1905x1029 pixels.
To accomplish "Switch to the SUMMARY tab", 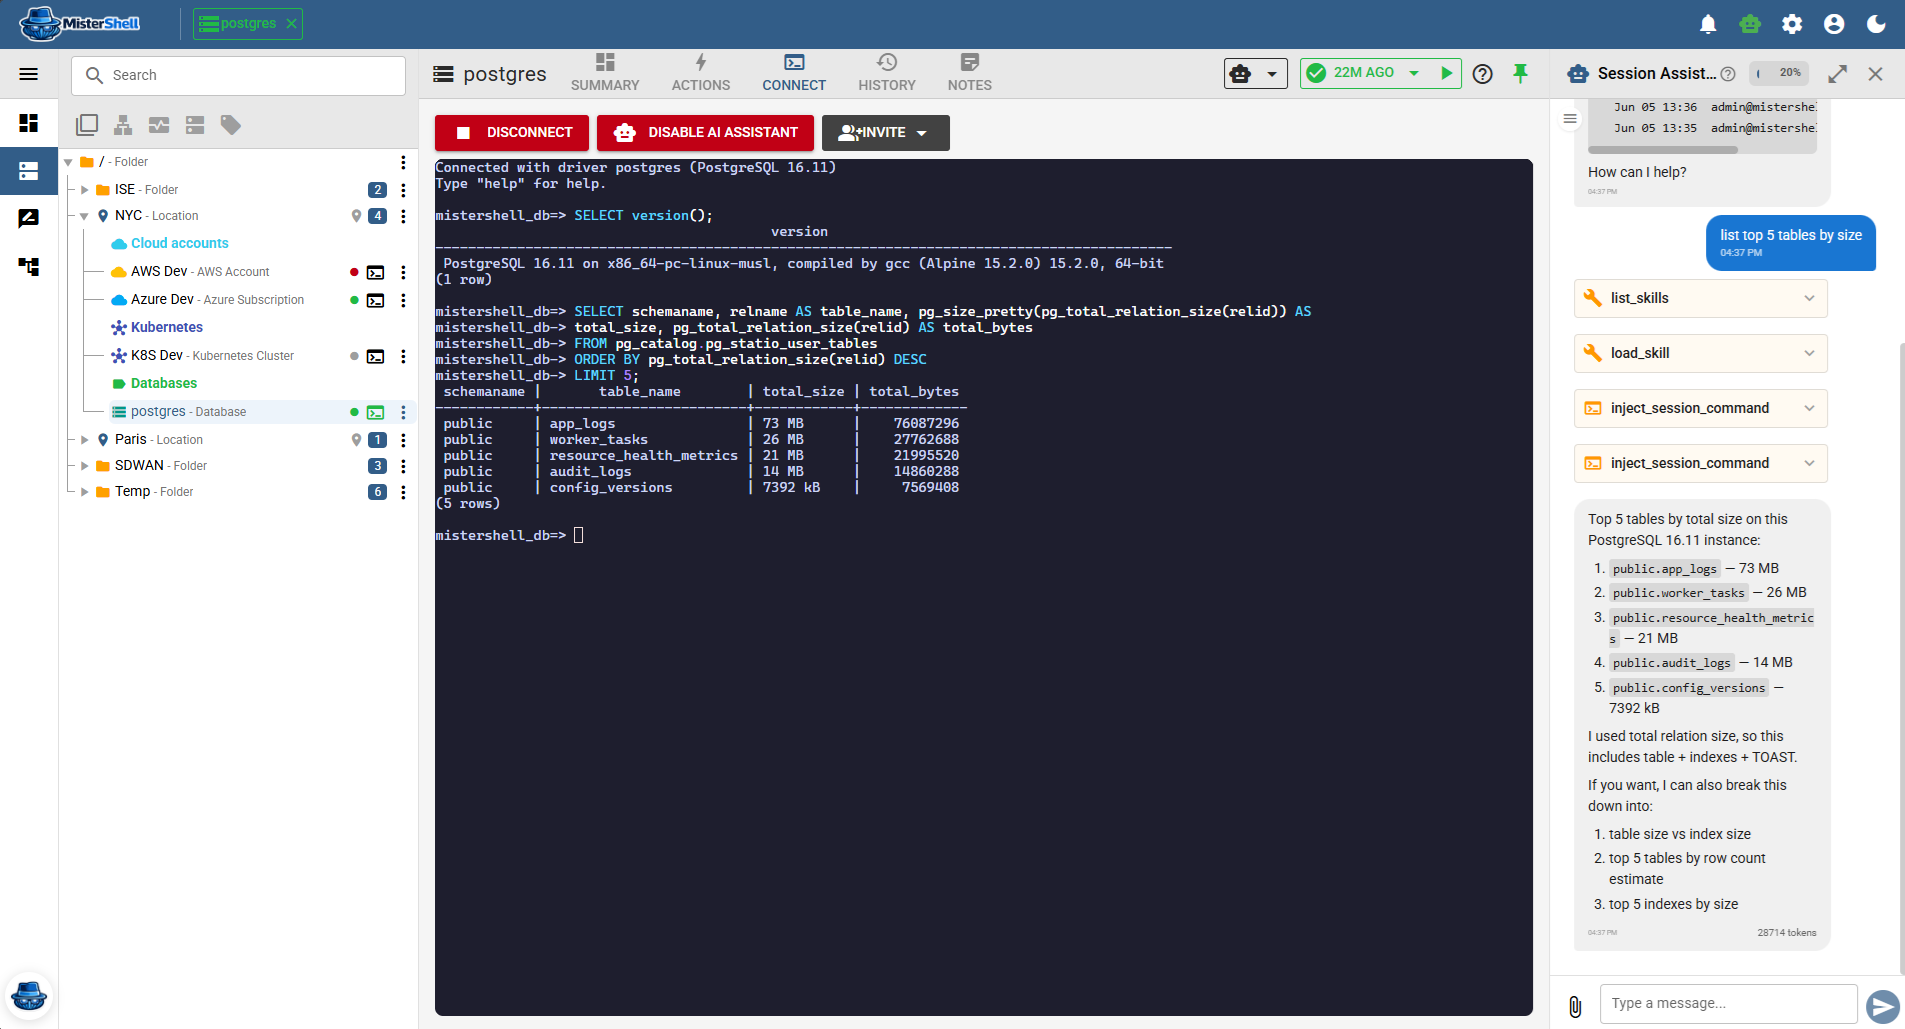I will point(605,73).
